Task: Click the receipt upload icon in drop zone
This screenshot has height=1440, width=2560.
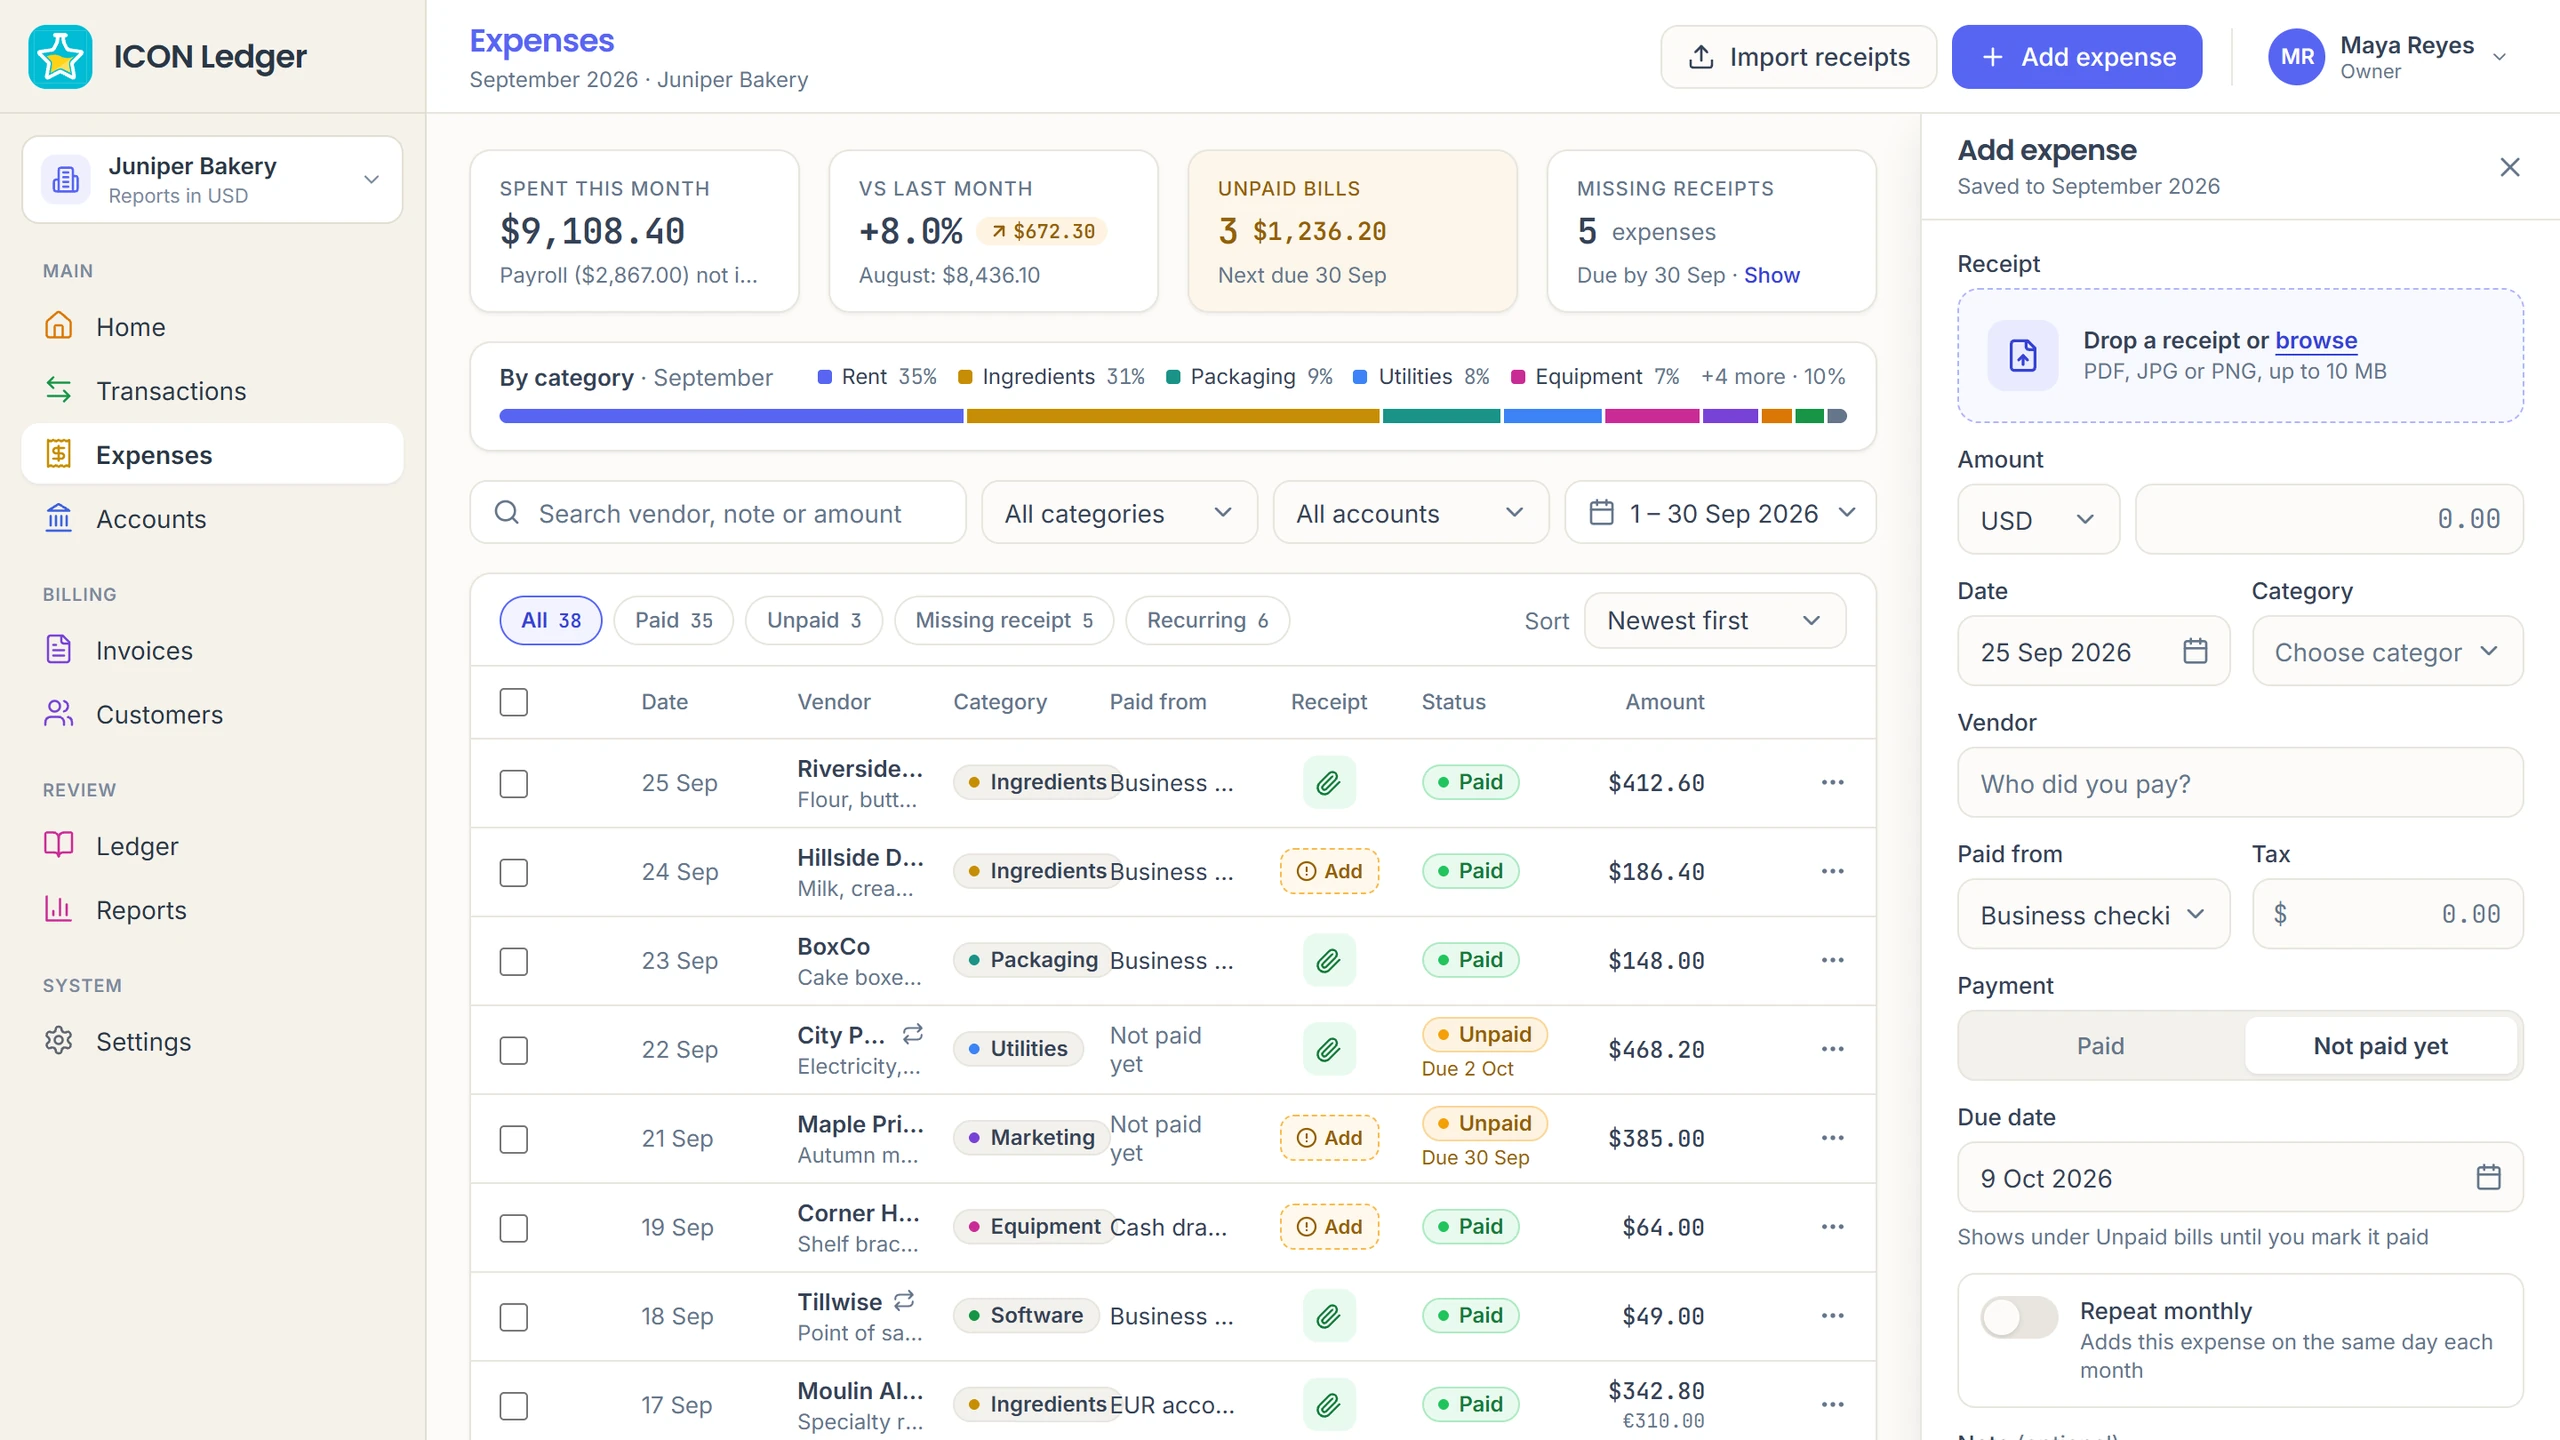Action: click(x=2023, y=355)
